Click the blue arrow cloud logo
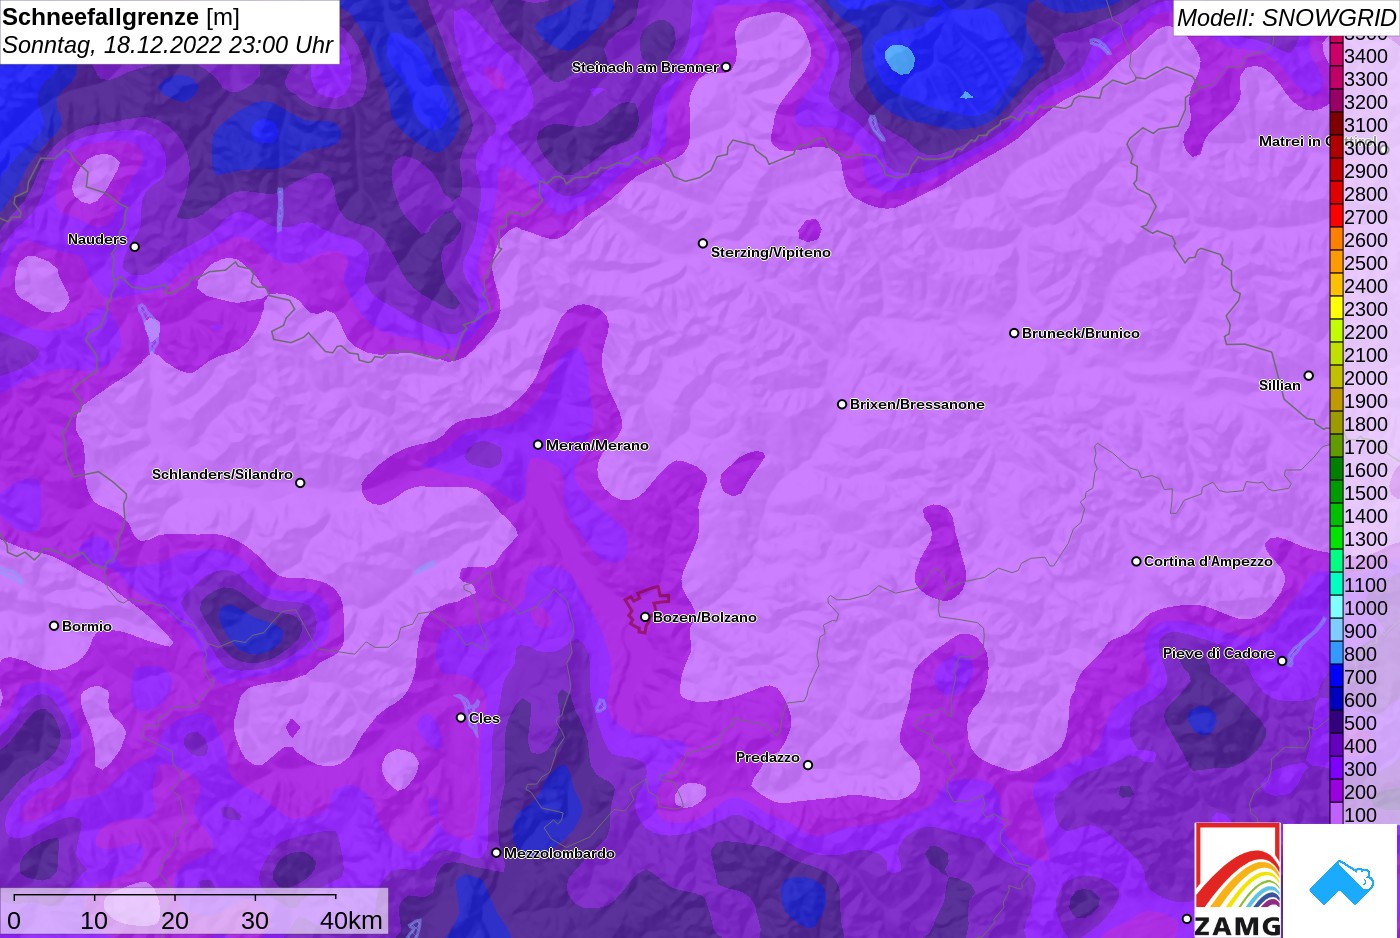 pyautogui.click(x=1341, y=882)
